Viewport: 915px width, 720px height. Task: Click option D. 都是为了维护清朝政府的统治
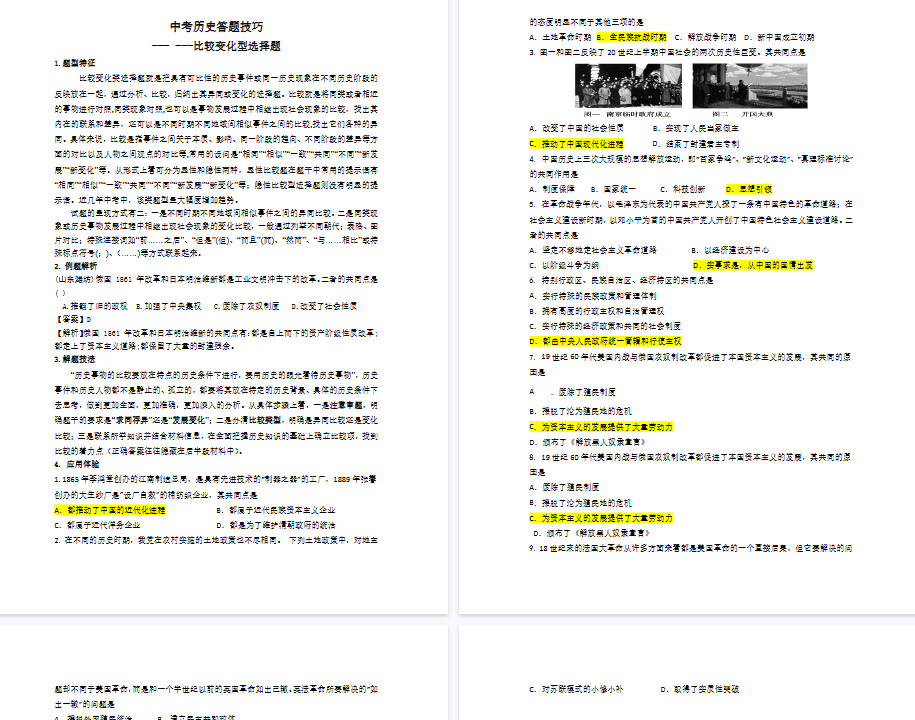pos(276,525)
